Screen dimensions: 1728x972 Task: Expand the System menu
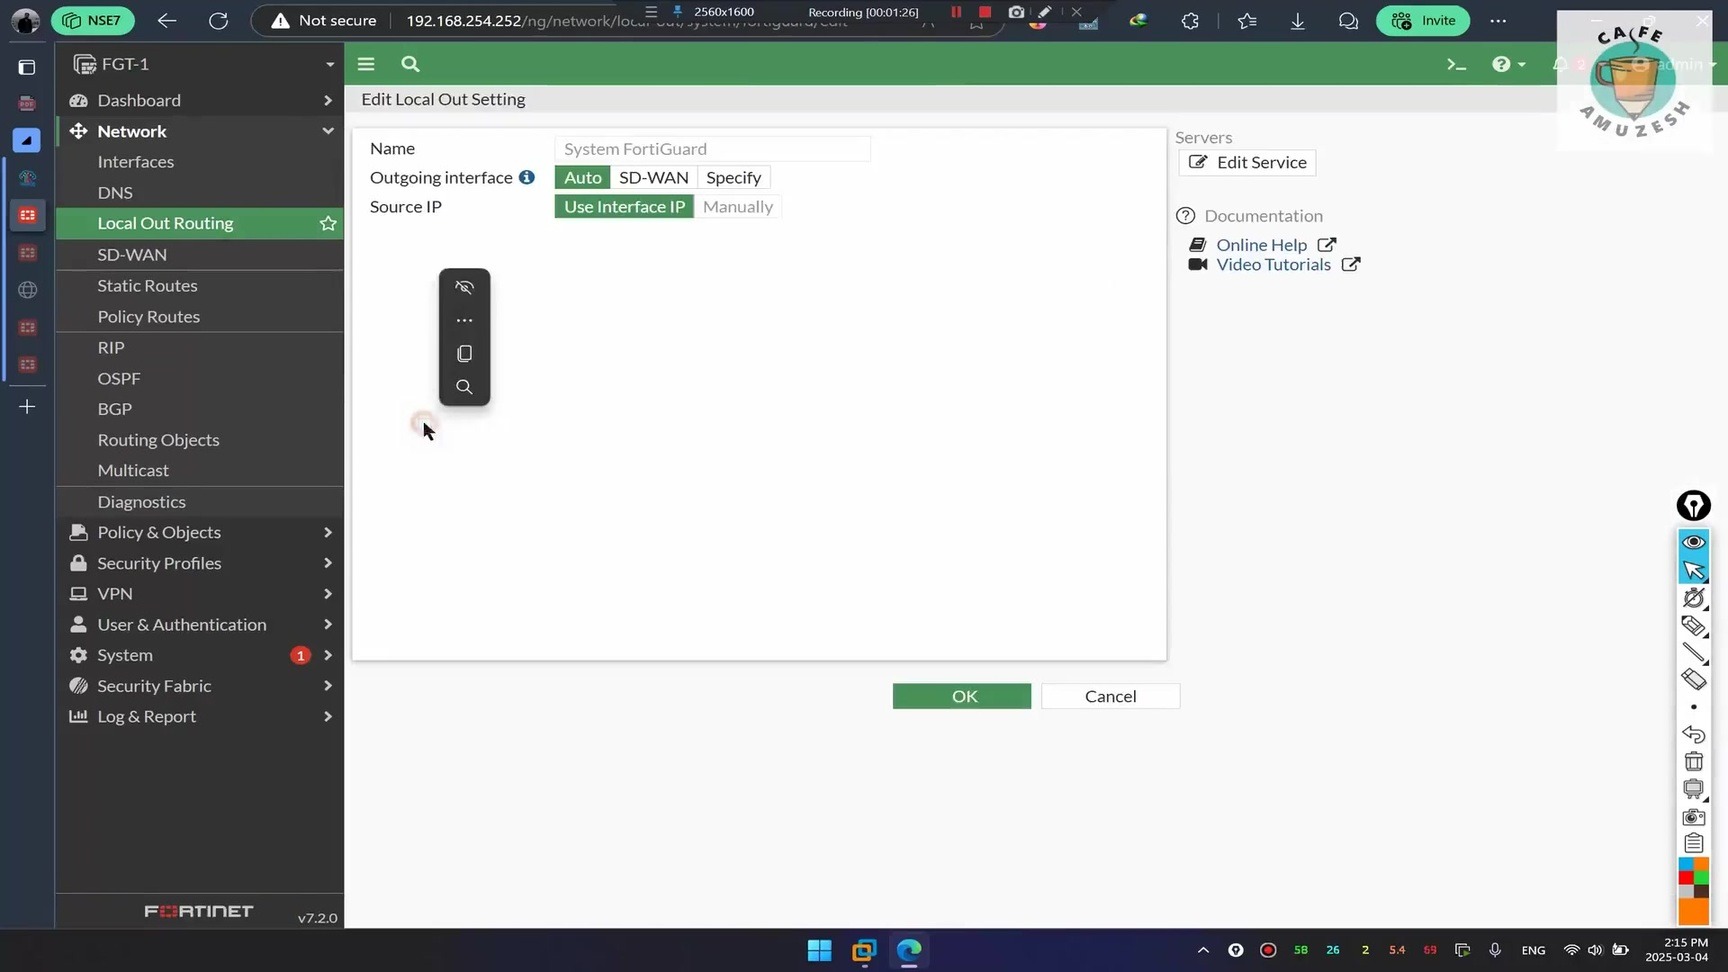pyautogui.click(x=200, y=655)
